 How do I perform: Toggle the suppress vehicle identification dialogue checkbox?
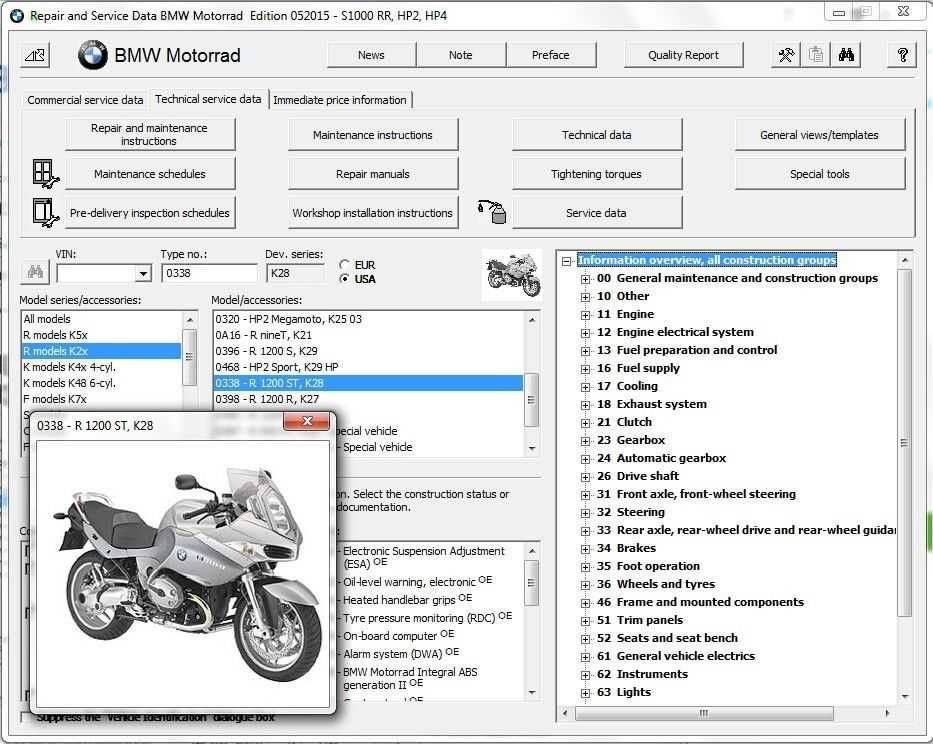pos(26,717)
